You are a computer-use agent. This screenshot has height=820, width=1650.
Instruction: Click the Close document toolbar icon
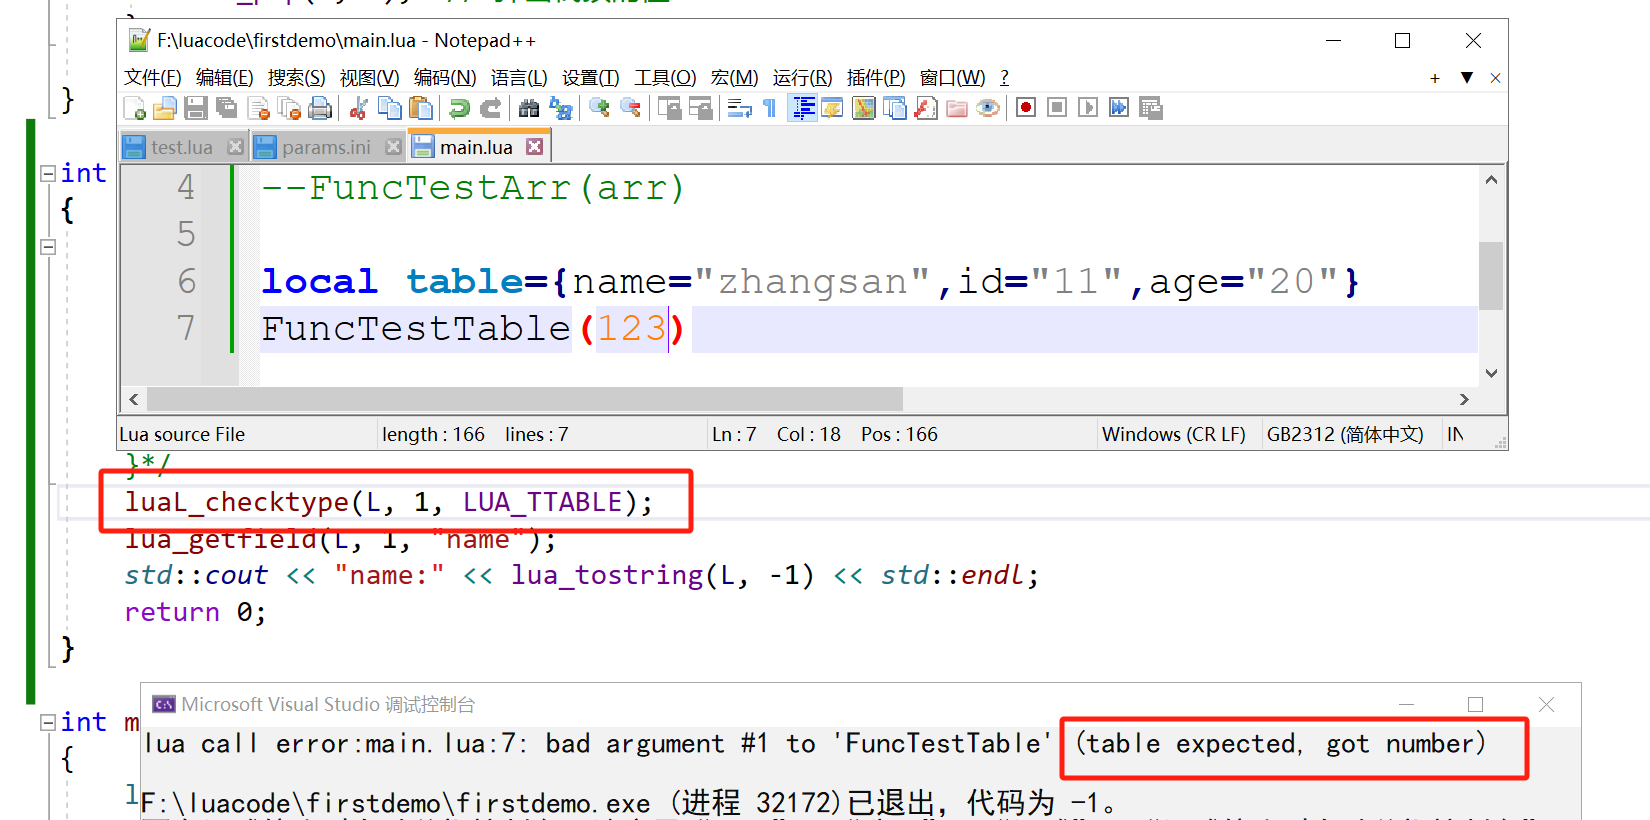coord(259,108)
